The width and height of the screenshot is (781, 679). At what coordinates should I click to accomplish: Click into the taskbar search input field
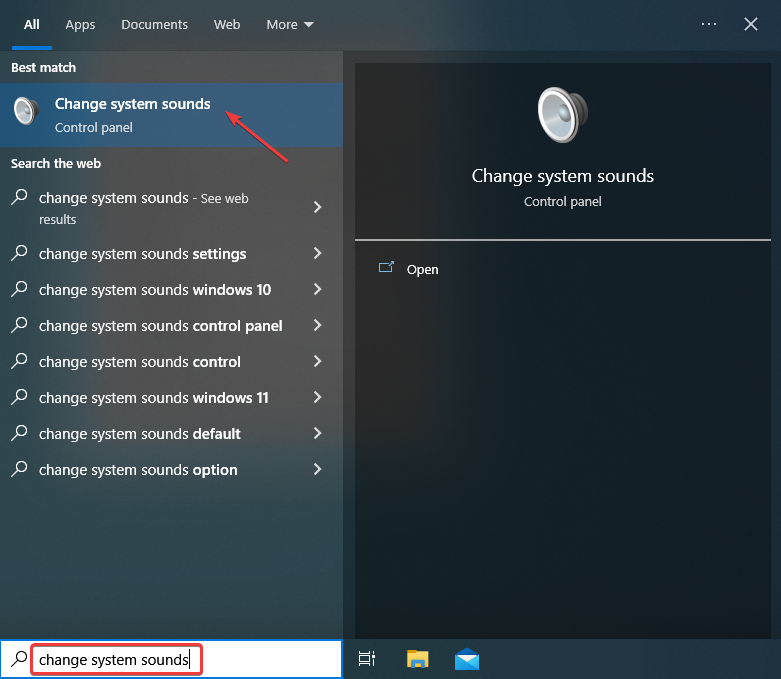pos(171,659)
